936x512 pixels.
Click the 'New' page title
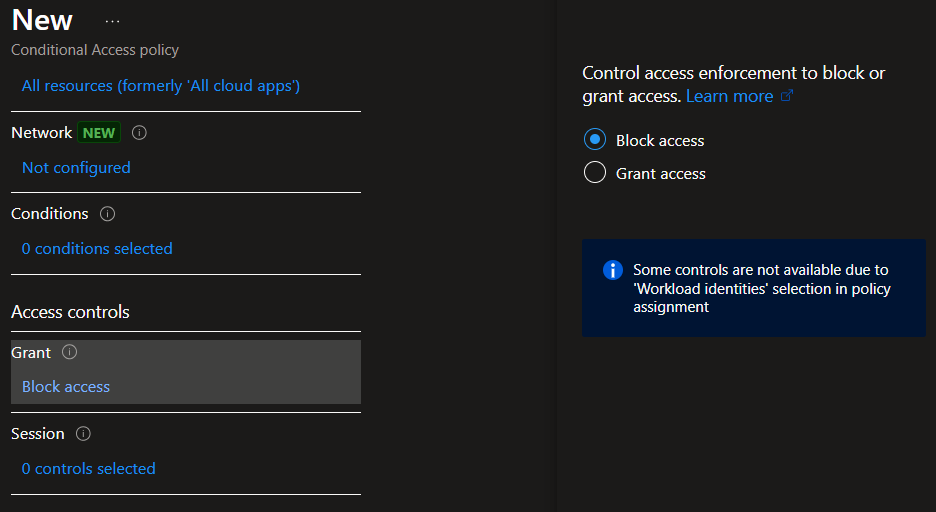pos(42,20)
